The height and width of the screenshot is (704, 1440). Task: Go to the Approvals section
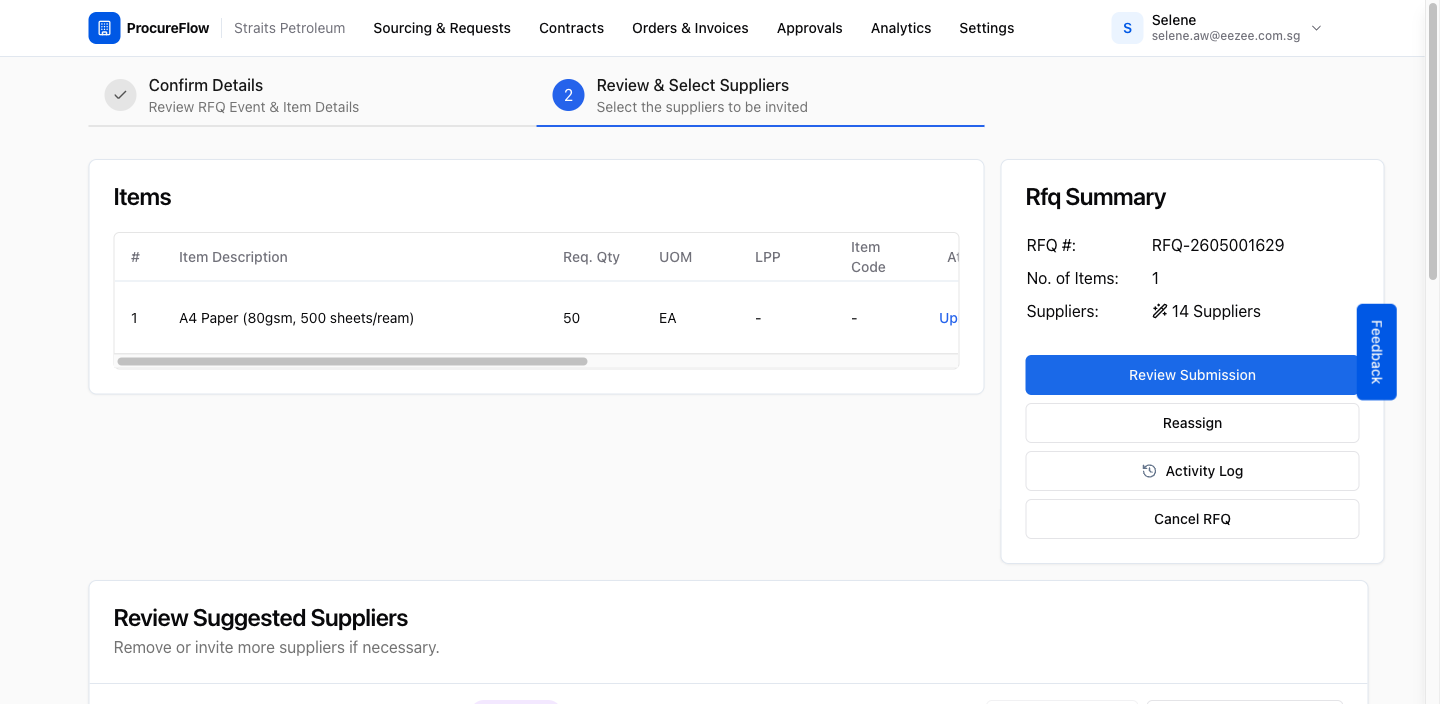[809, 28]
